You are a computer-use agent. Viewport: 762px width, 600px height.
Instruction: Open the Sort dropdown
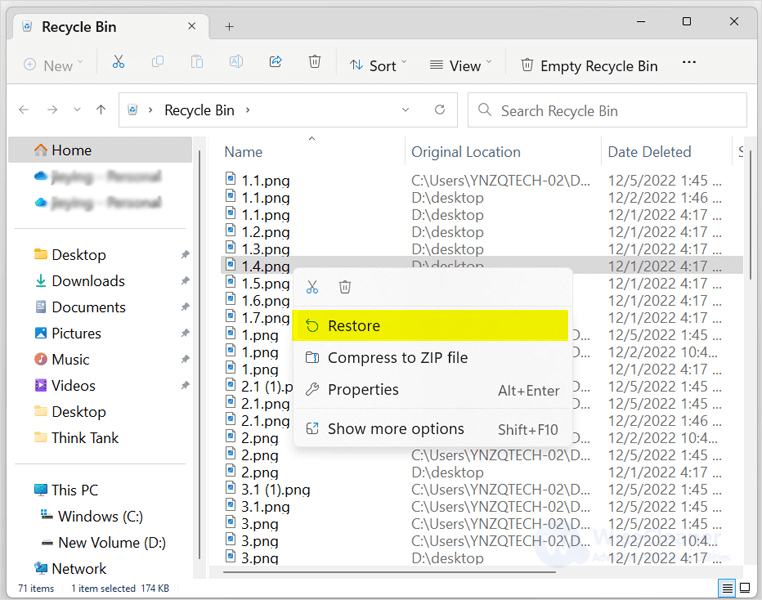pyautogui.click(x=378, y=66)
